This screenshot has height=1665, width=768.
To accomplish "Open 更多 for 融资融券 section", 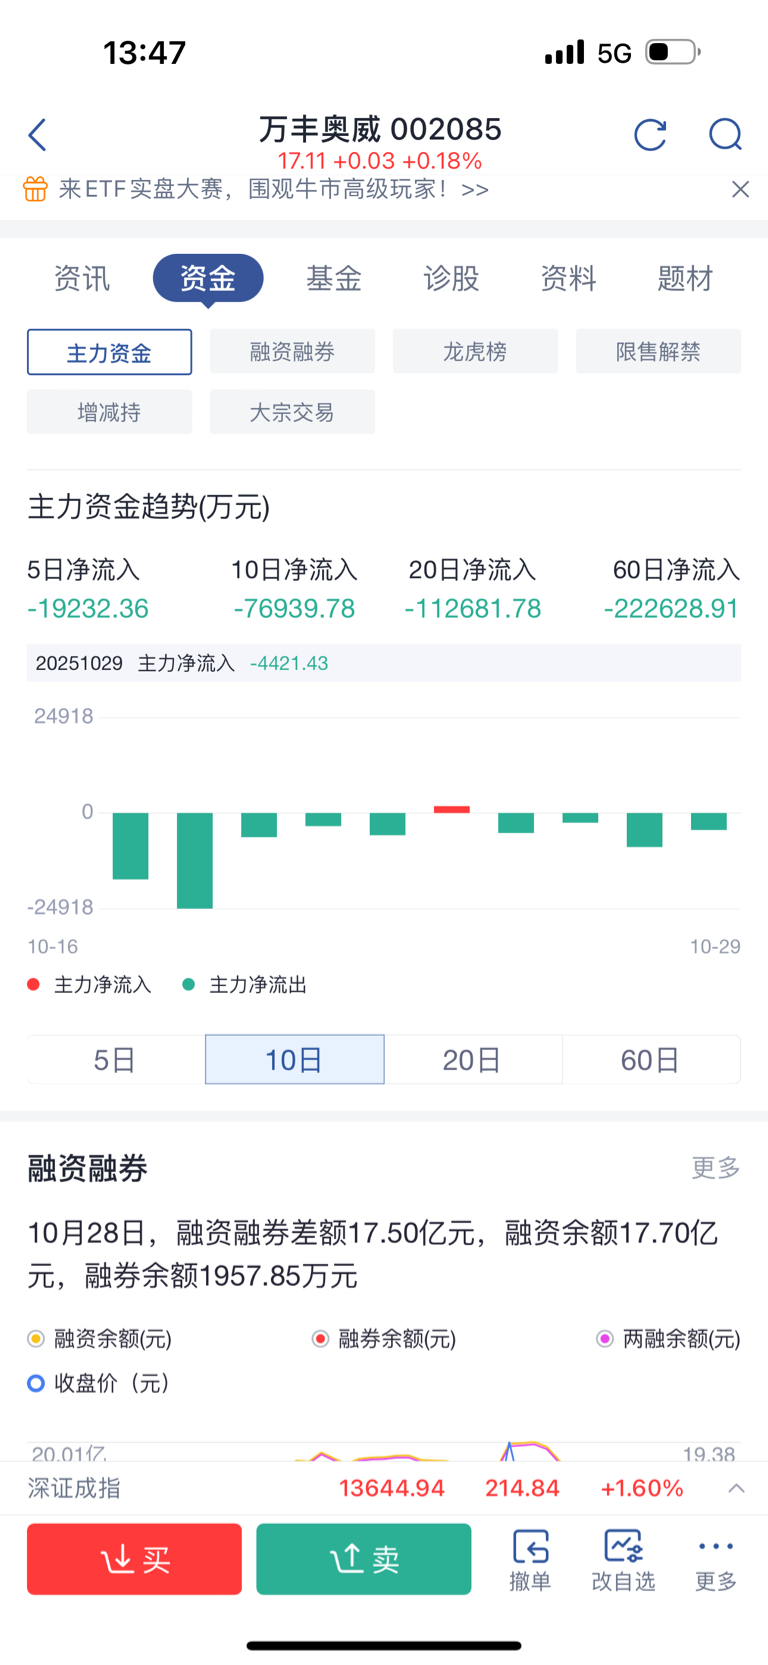I will coord(716,1168).
